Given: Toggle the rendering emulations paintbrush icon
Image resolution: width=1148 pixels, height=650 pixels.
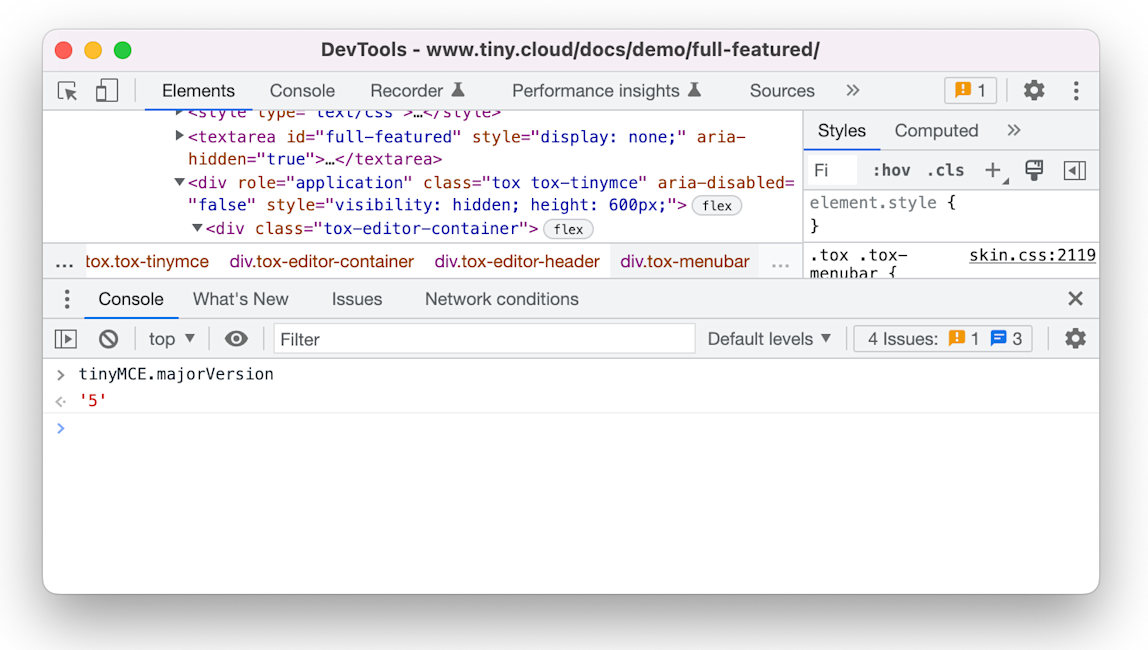Looking at the screenshot, I should click(x=1034, y=171).
